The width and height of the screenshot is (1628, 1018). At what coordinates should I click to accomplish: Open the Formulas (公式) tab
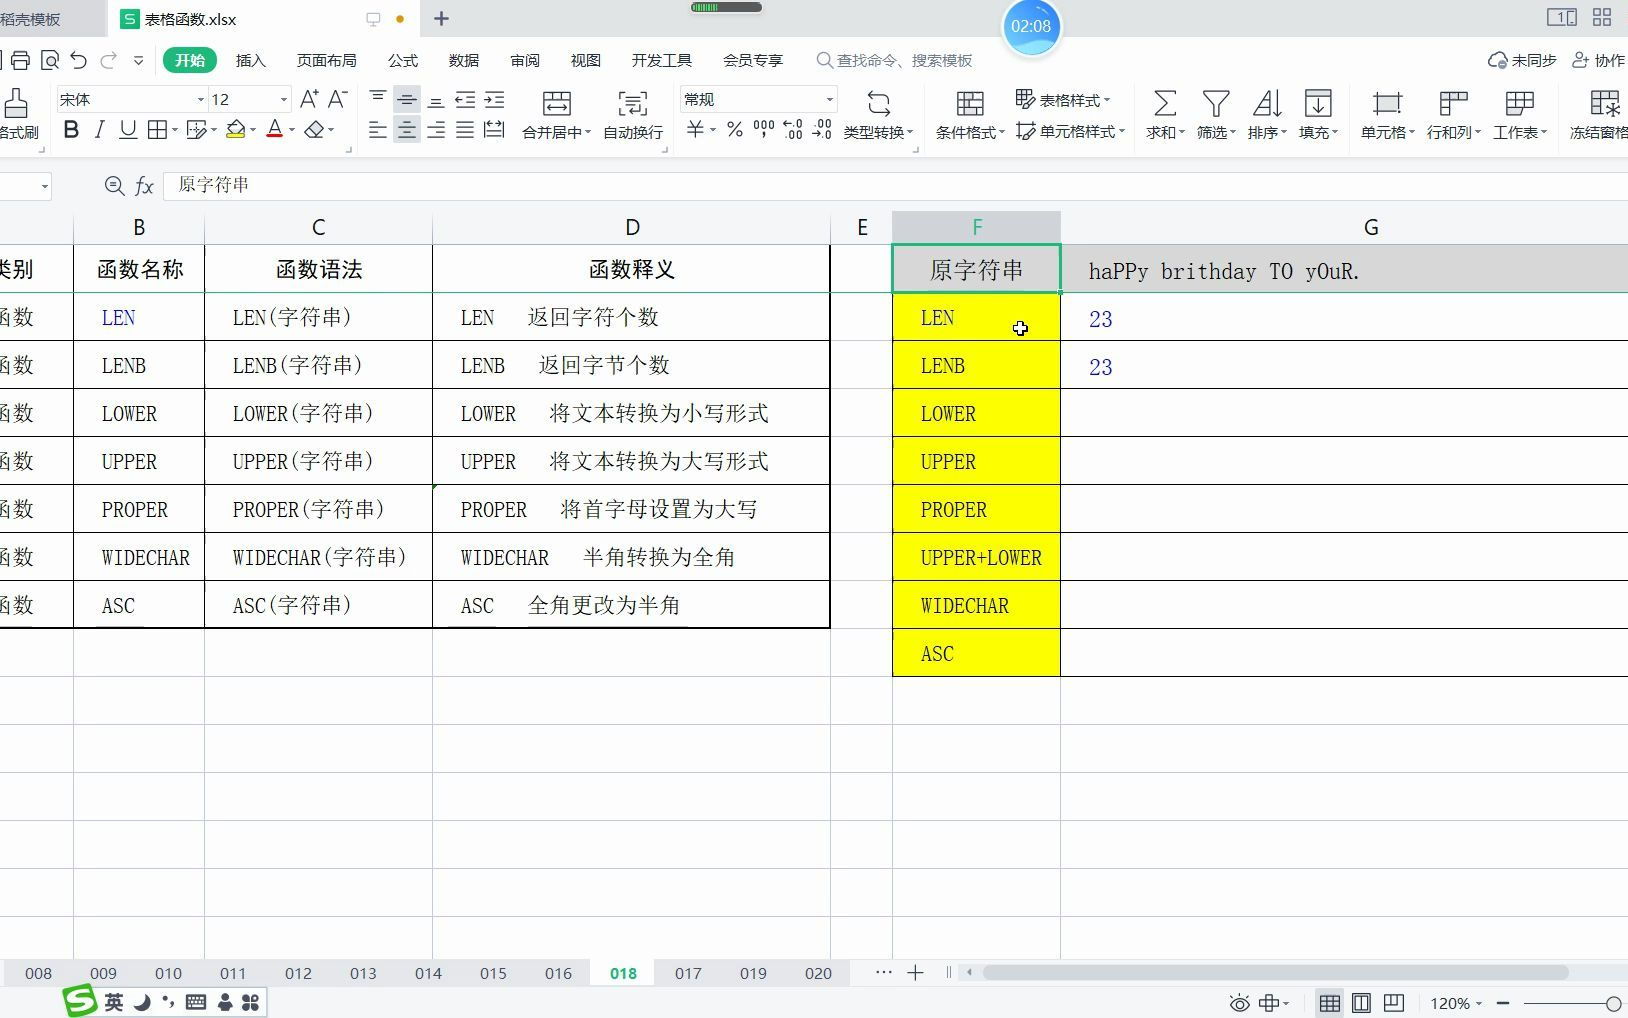tap(403, 60)
